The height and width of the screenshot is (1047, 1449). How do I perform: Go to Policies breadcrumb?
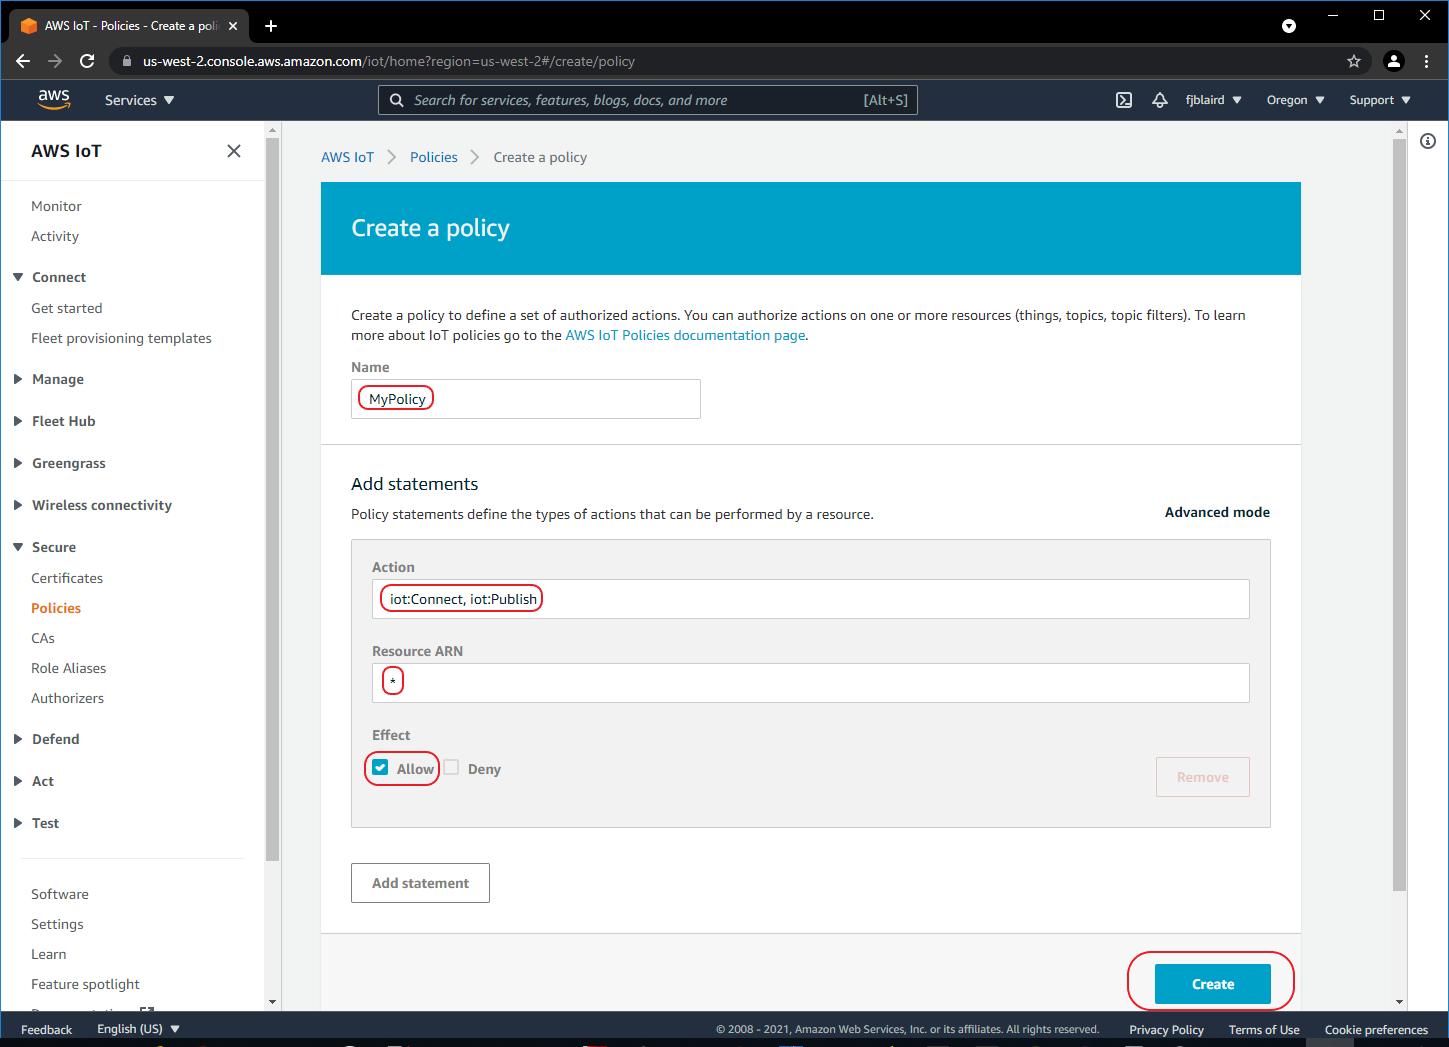(x=434, y=157)
